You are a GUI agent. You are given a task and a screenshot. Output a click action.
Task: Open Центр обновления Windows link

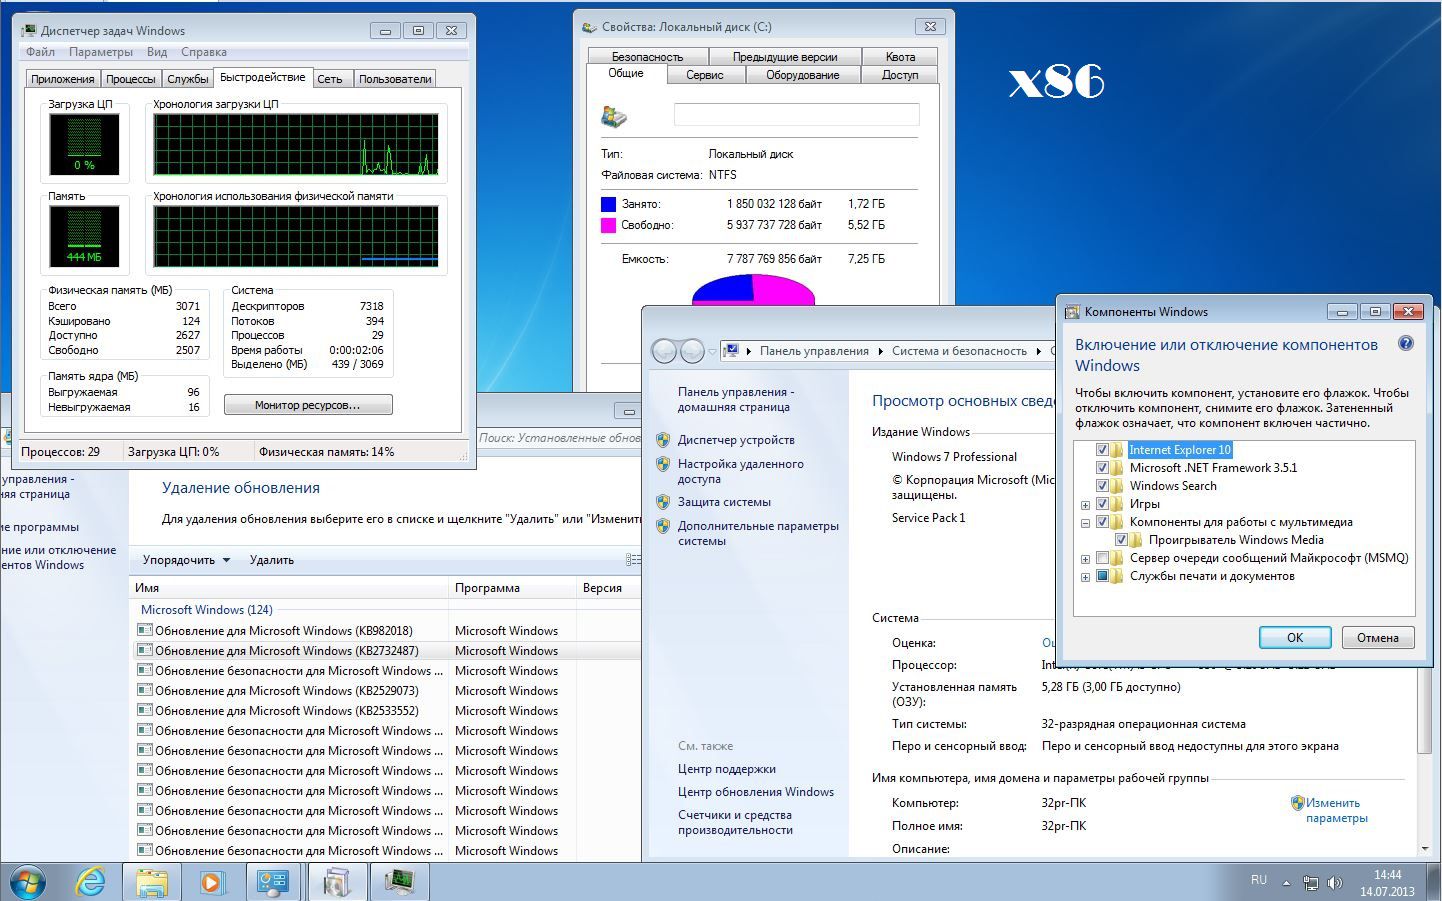756,792
